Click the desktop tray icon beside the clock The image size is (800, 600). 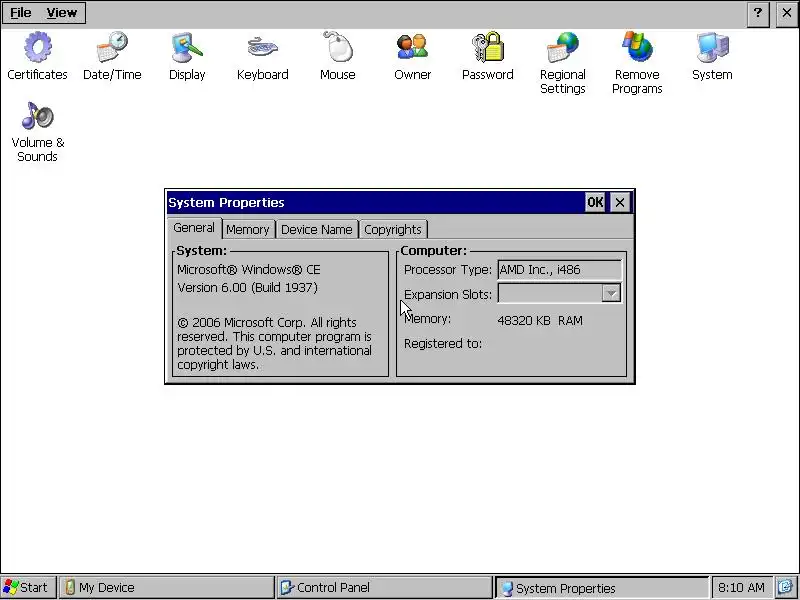[786, 588]
